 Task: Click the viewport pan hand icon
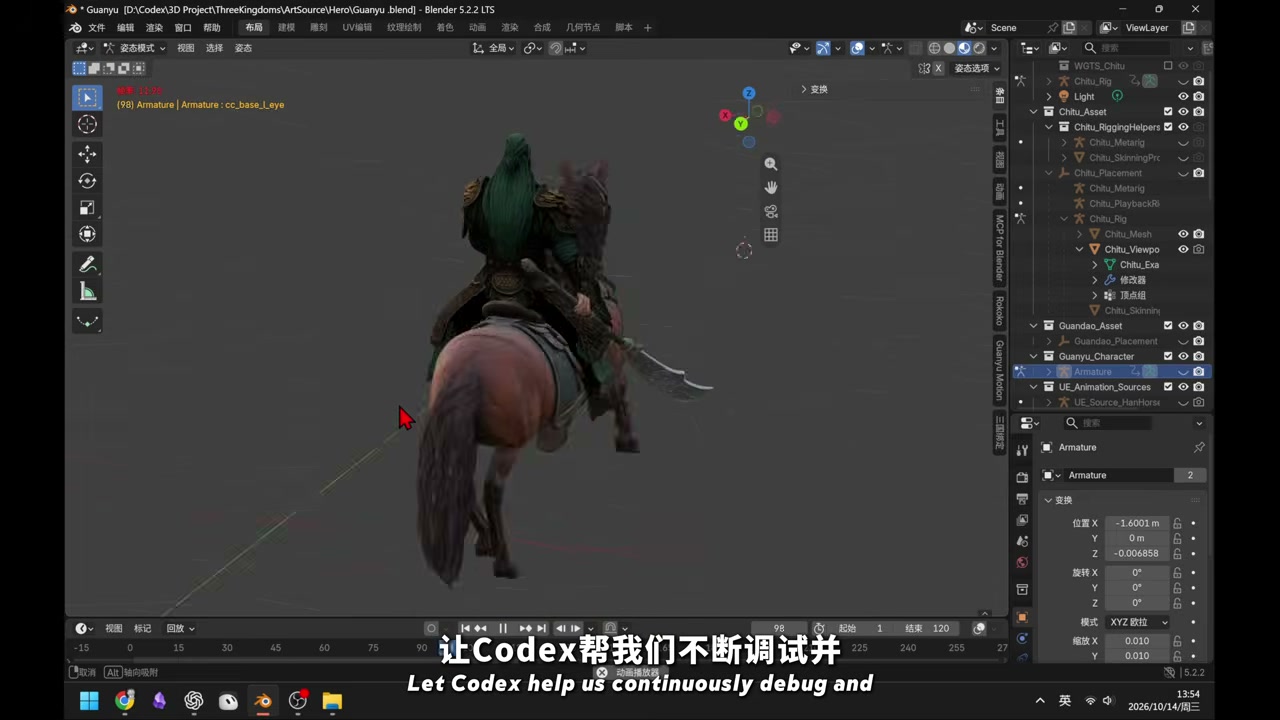pos(771,188)
